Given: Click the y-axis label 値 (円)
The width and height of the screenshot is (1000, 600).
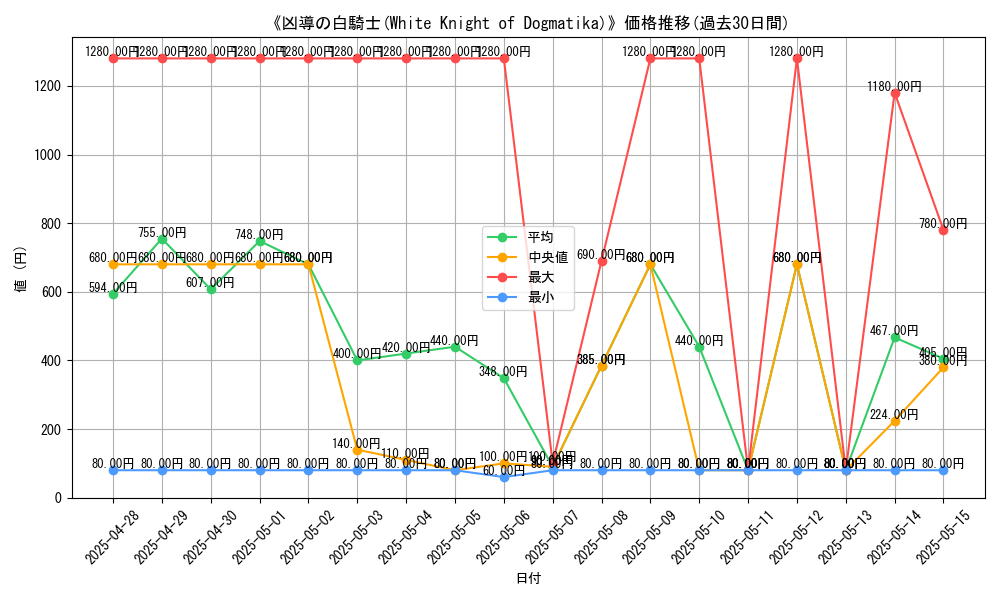Looking at the screenshot, I should pyautogui.click(x=22, y=269).
